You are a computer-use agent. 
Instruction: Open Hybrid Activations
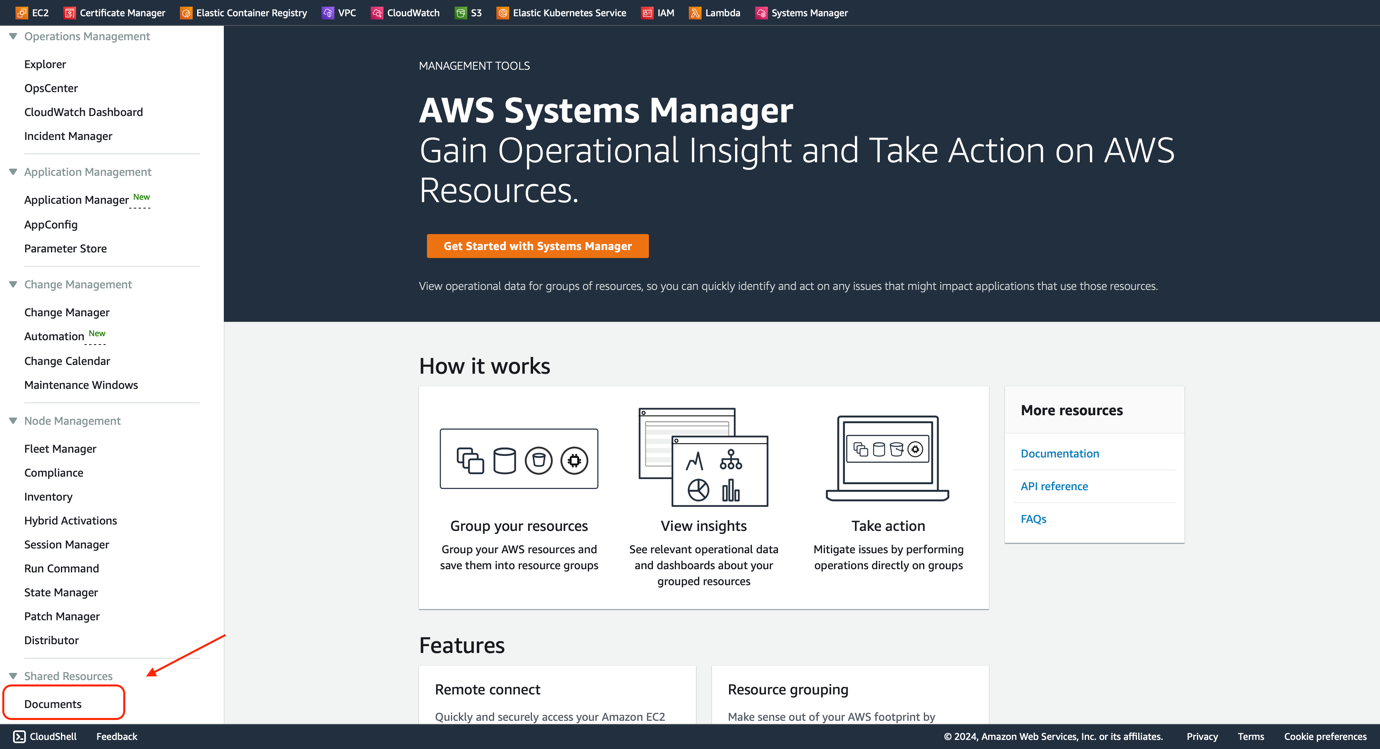(70, 521)
